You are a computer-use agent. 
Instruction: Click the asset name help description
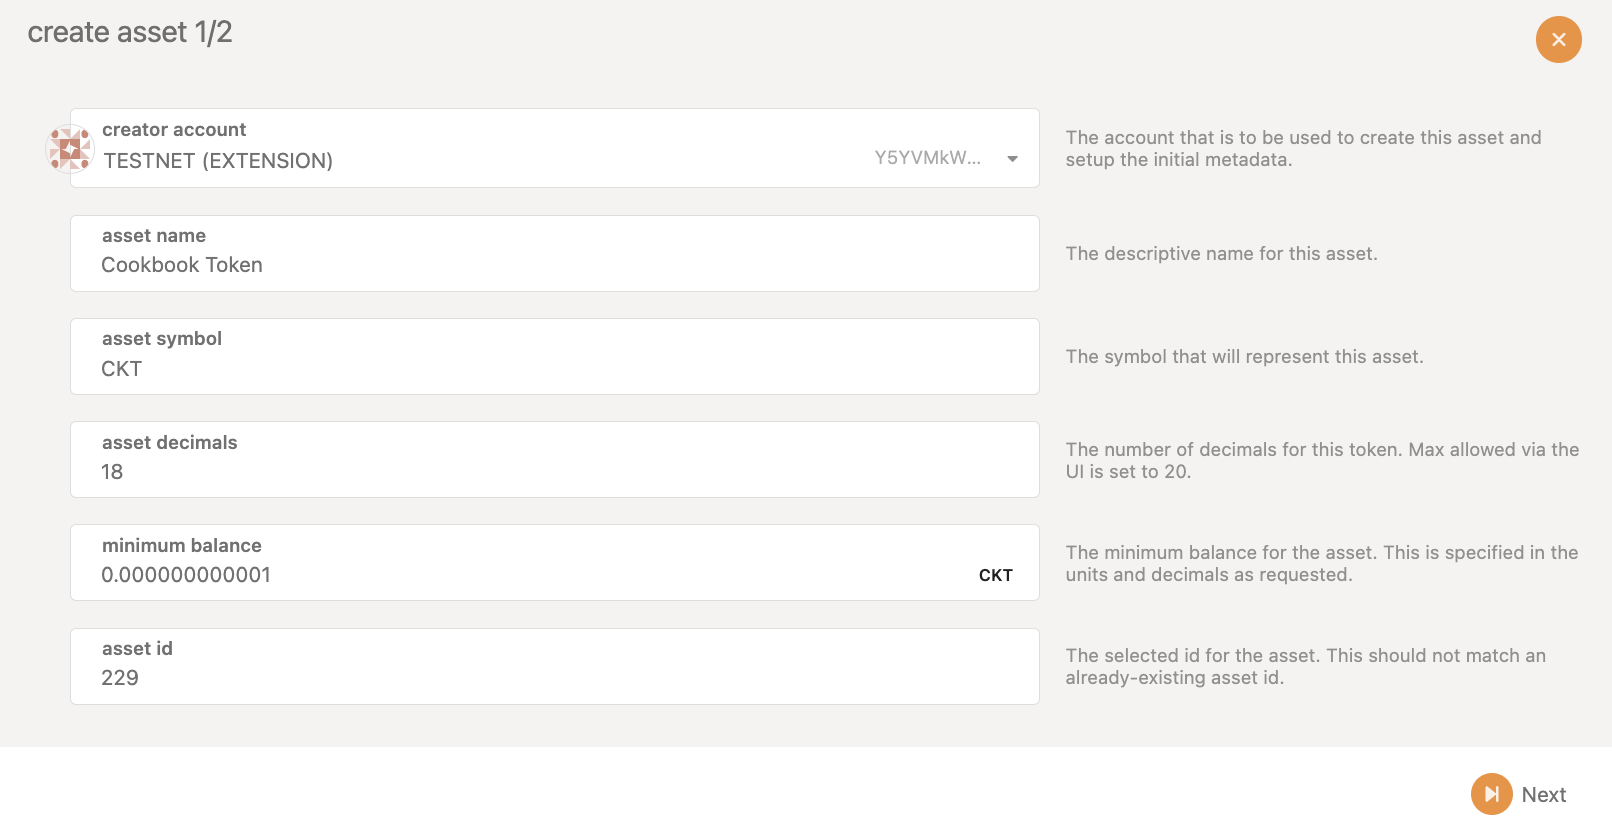click(x=1221, y=254)
